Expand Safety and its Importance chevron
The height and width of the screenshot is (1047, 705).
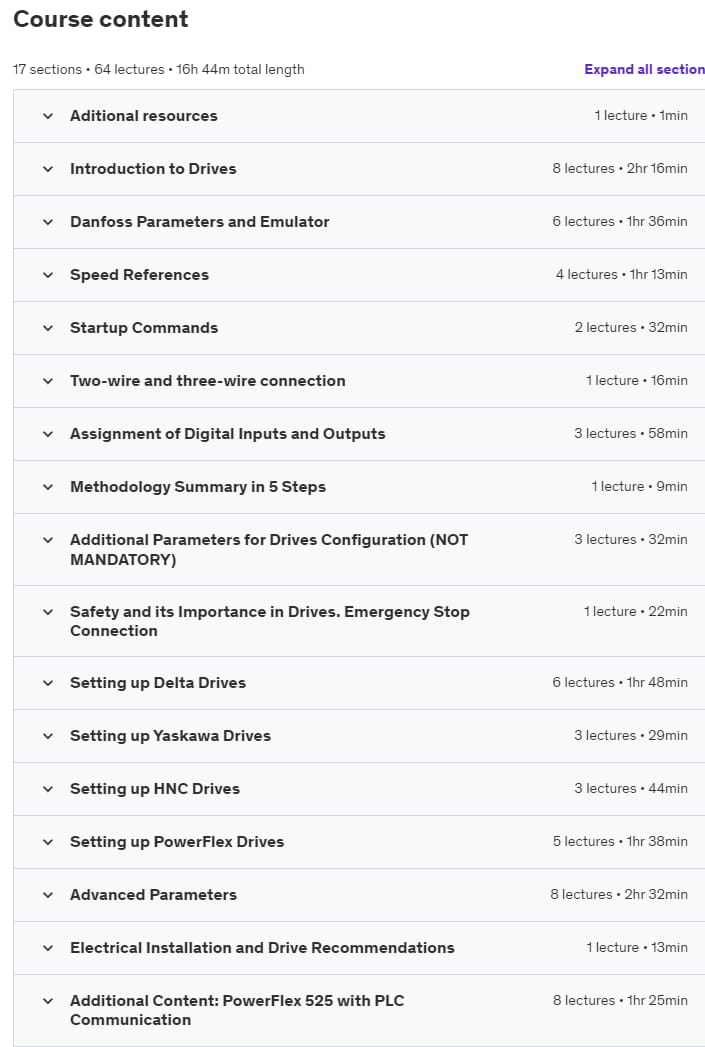48,612
